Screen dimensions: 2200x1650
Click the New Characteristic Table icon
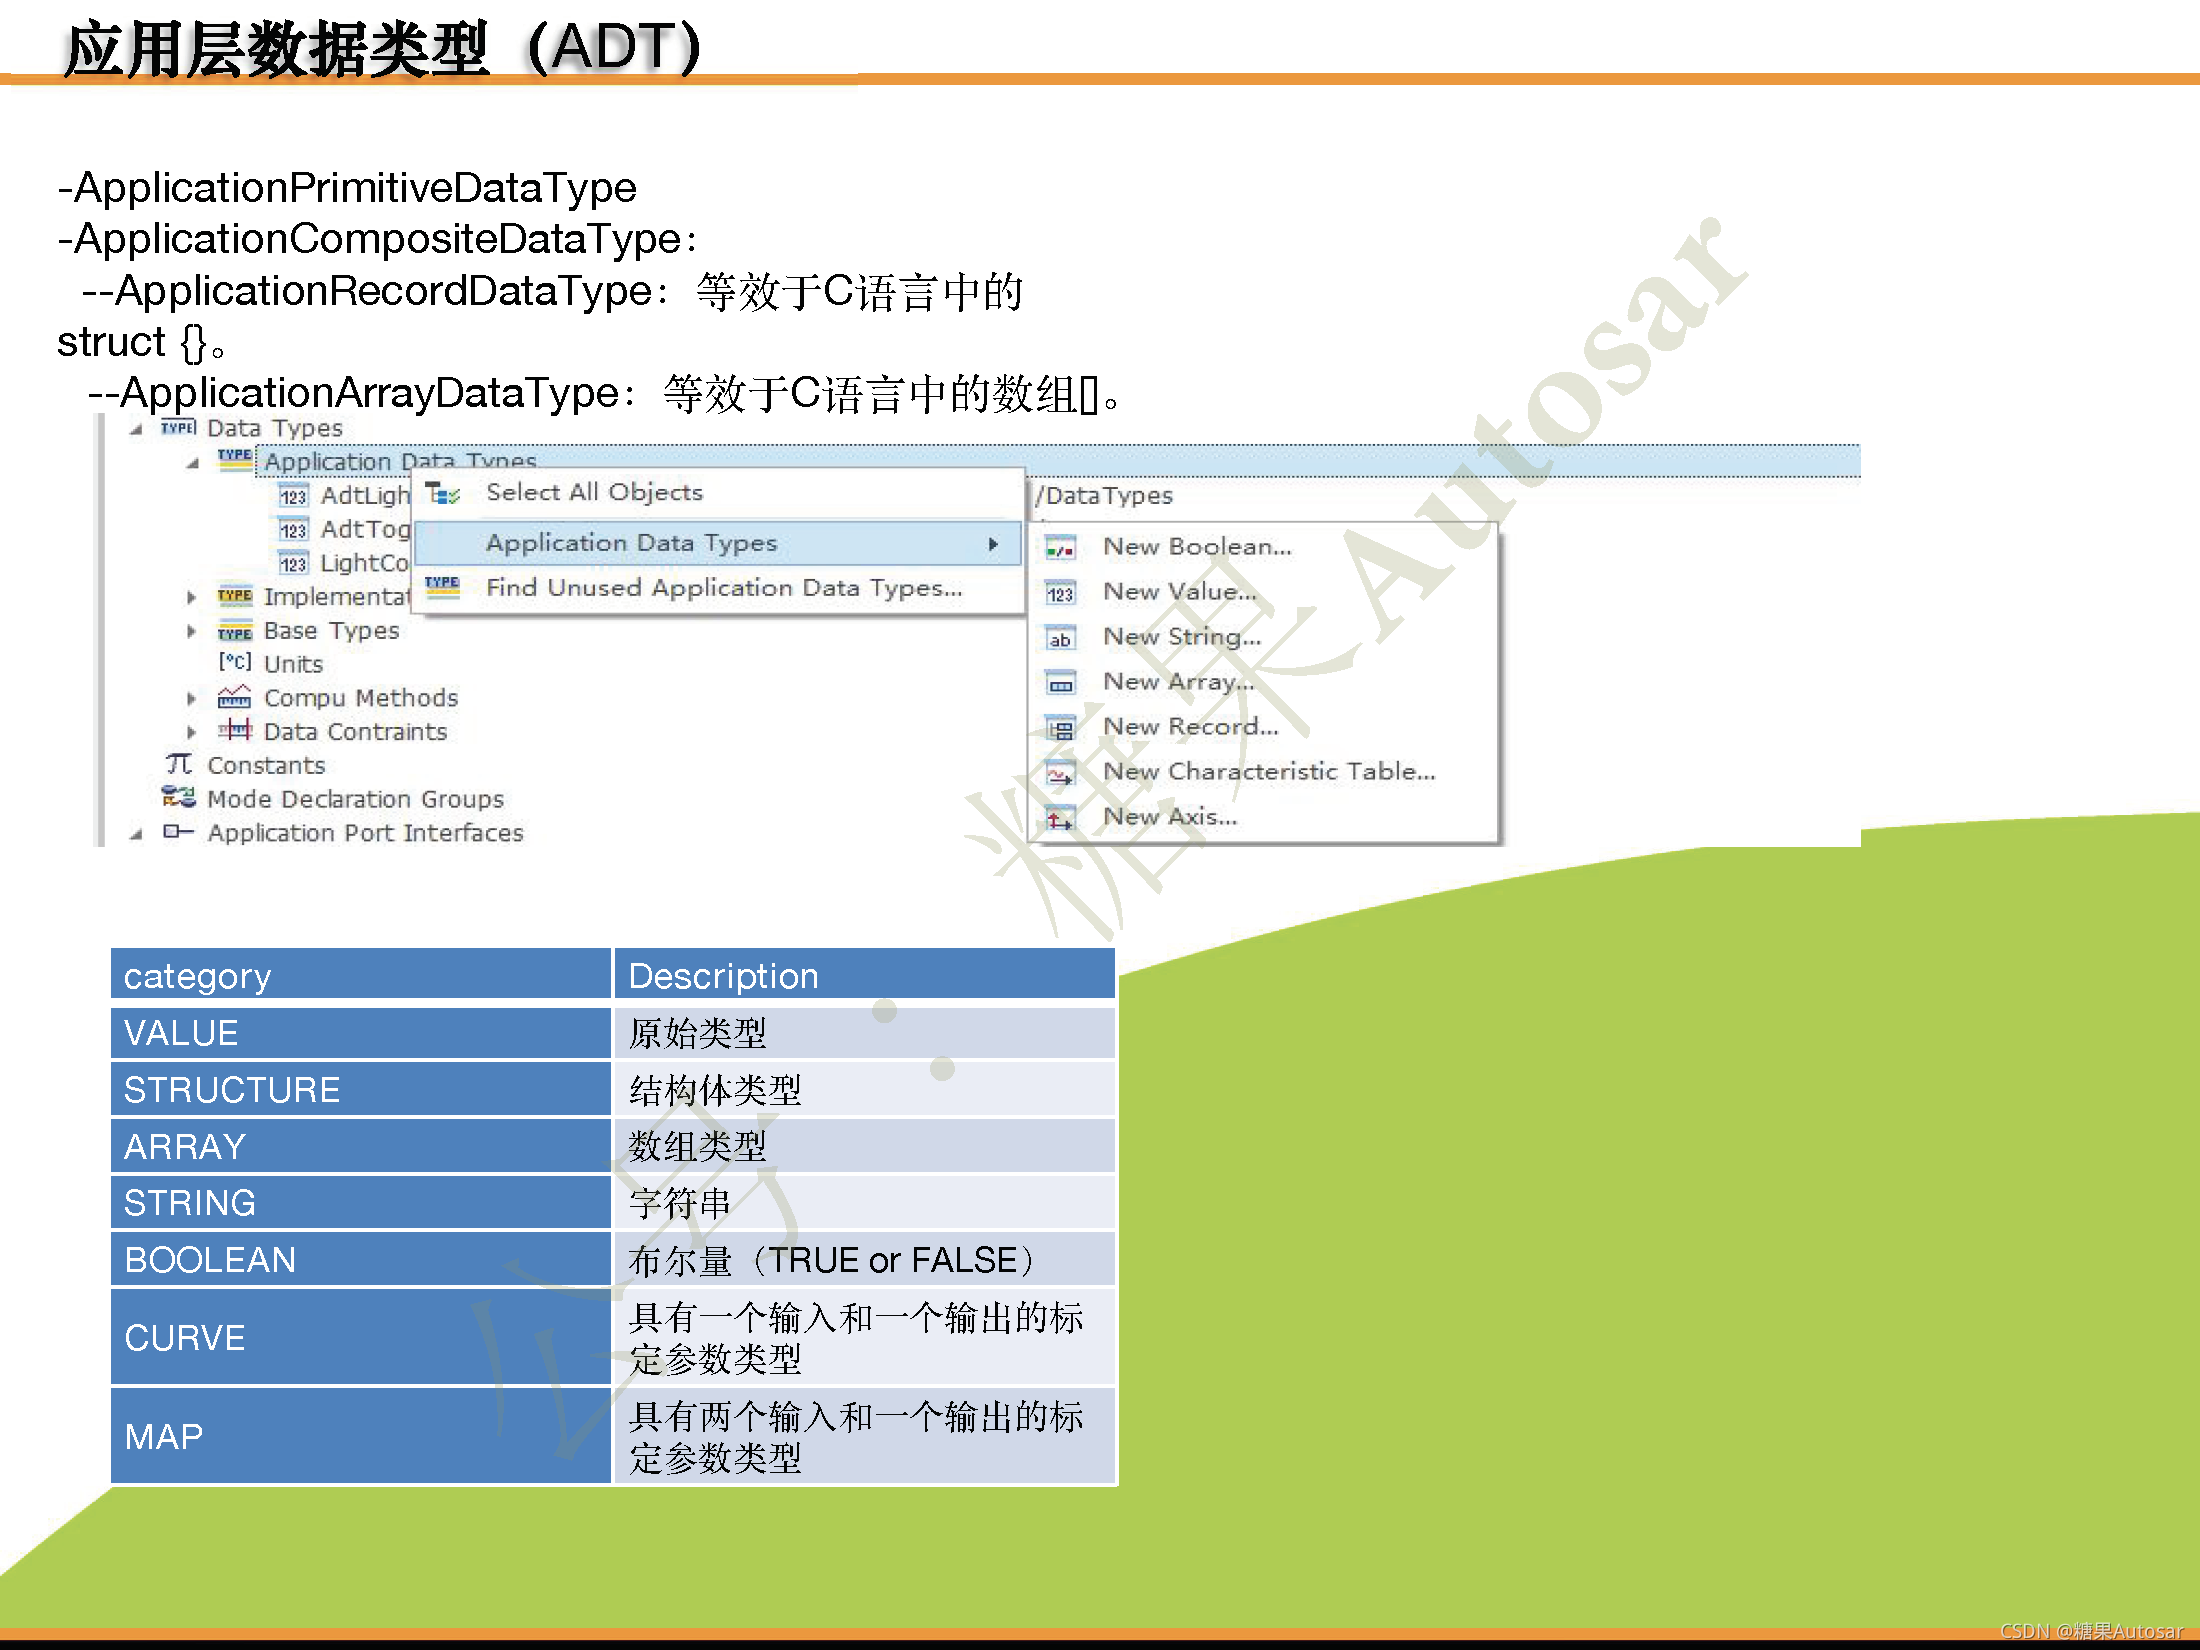click(1060, 773)
